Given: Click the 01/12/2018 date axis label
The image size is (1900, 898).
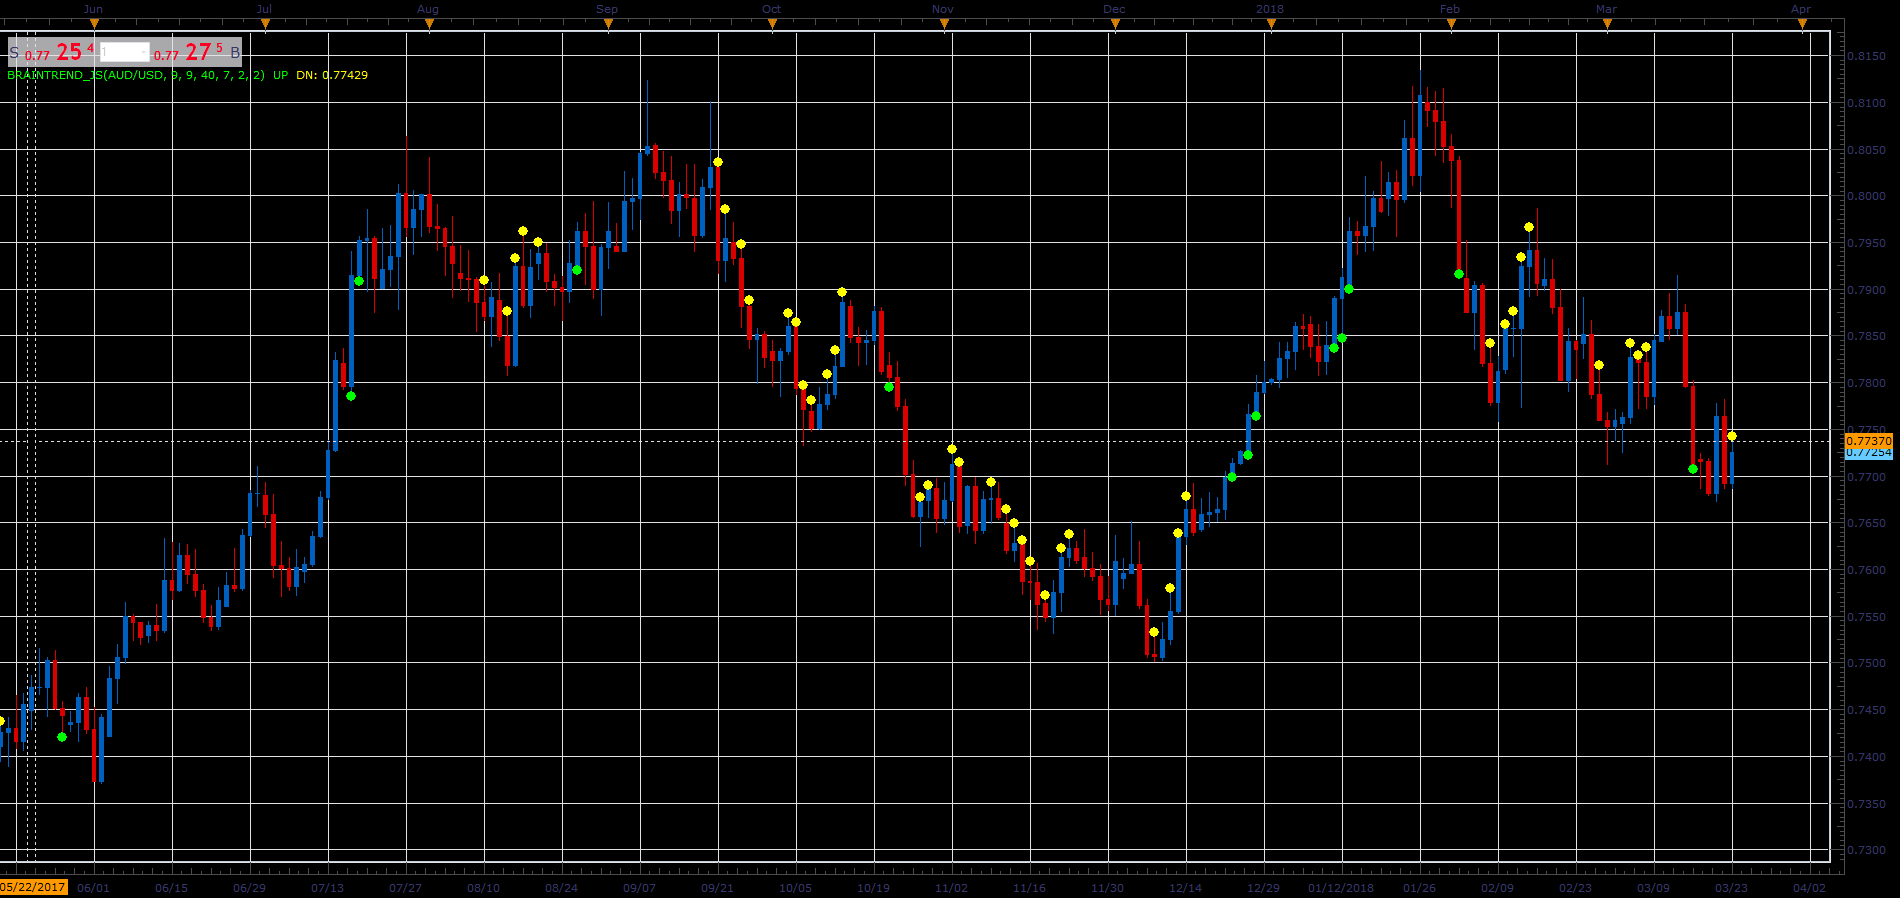Looking at the screenshot, I should 1342,888.
